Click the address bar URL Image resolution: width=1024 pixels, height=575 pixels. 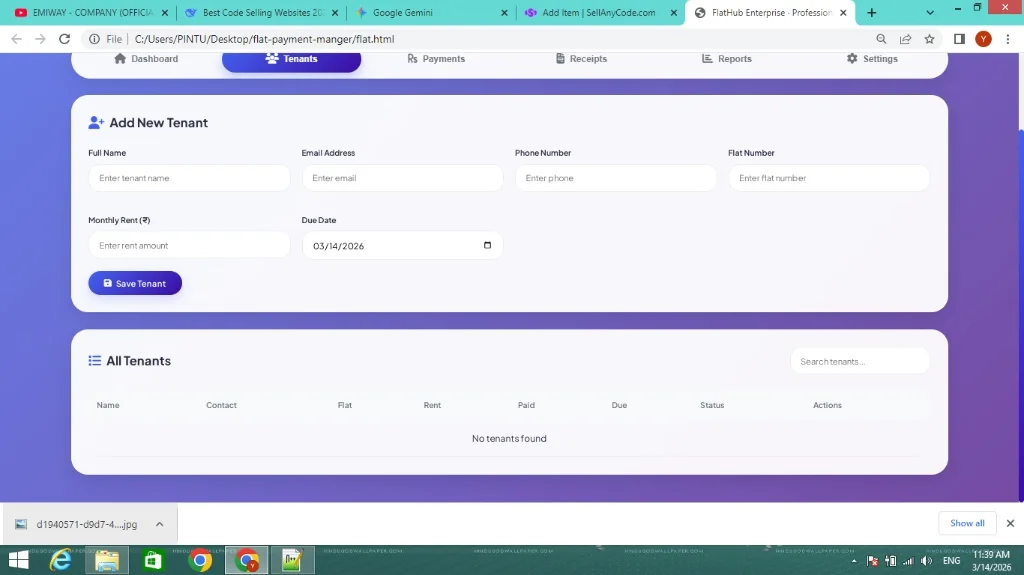pyautogui.click(x=264, y=39)
